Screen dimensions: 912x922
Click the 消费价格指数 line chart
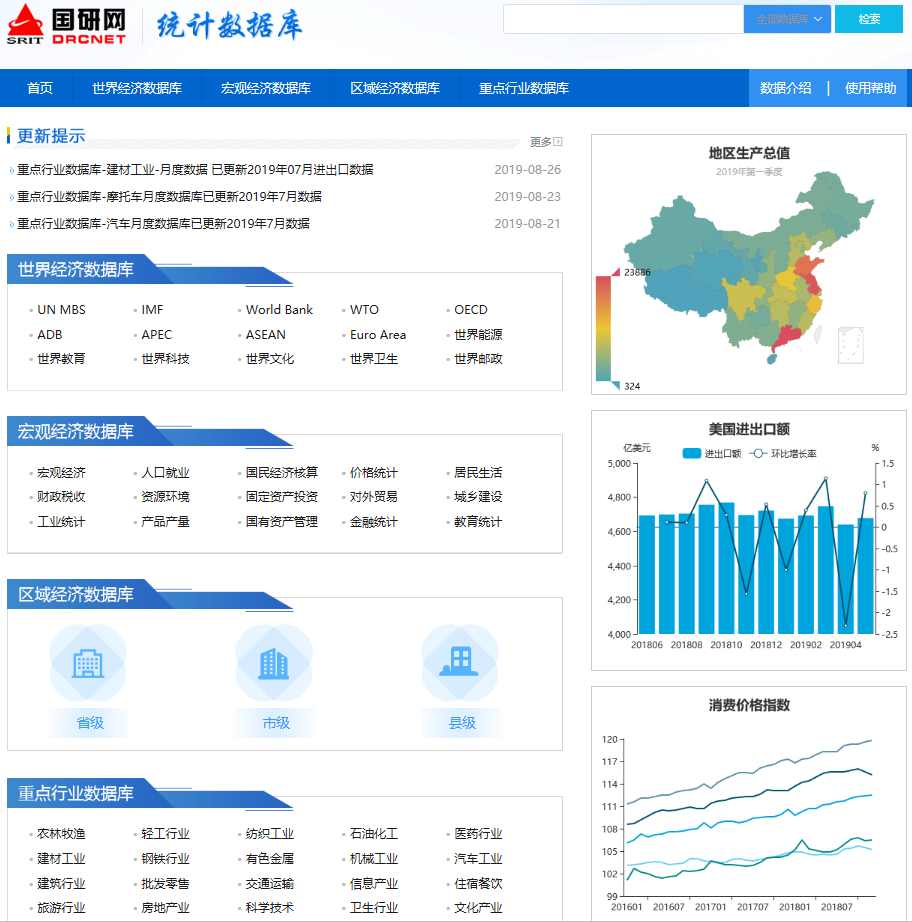[749, 817]
